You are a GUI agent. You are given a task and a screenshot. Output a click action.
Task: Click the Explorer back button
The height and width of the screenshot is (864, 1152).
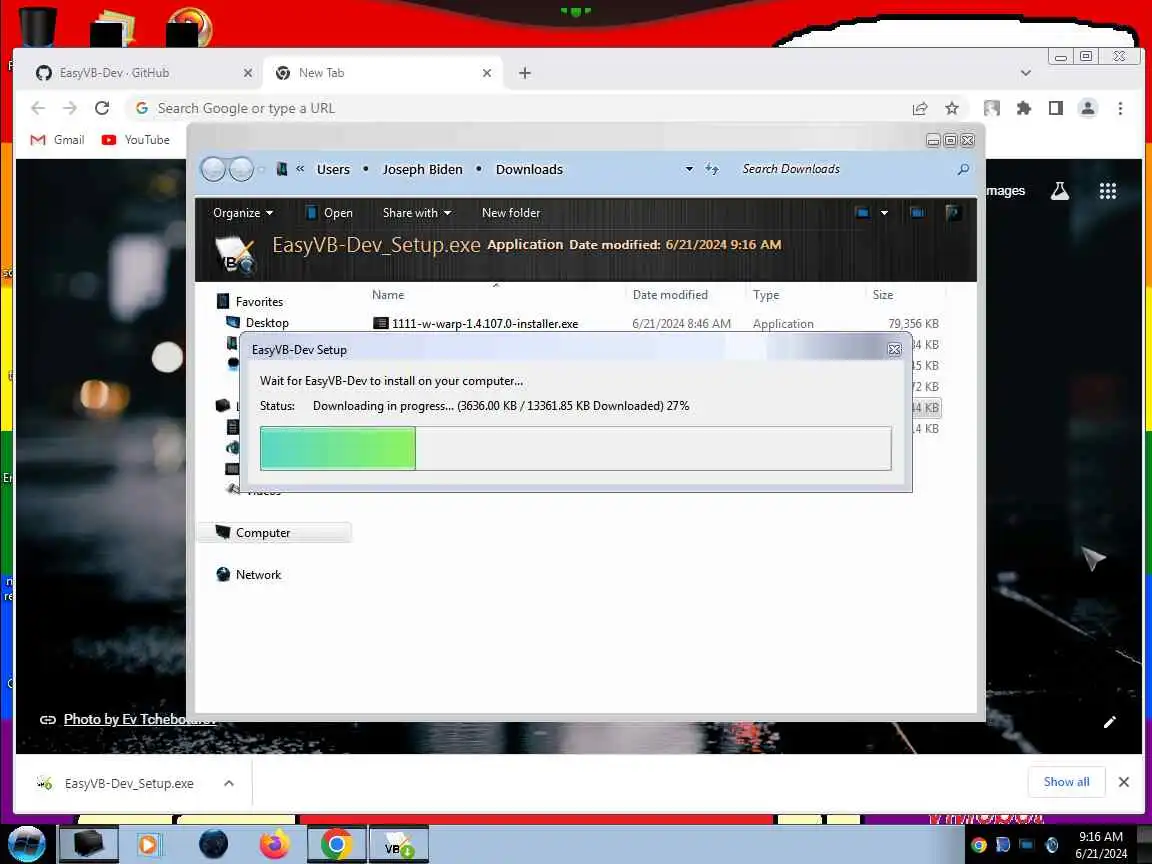point(213,169)
